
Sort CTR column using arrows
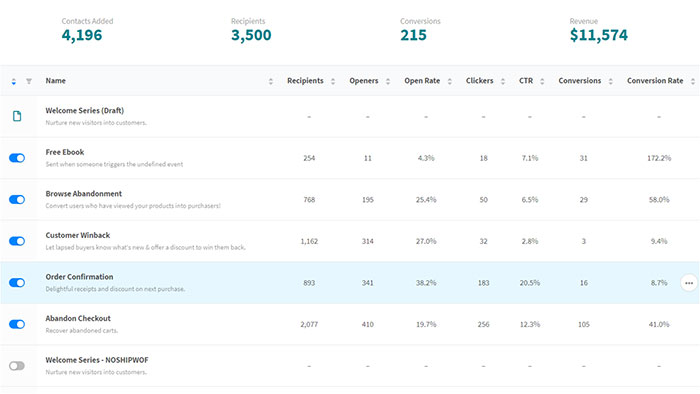coord(542,81)
